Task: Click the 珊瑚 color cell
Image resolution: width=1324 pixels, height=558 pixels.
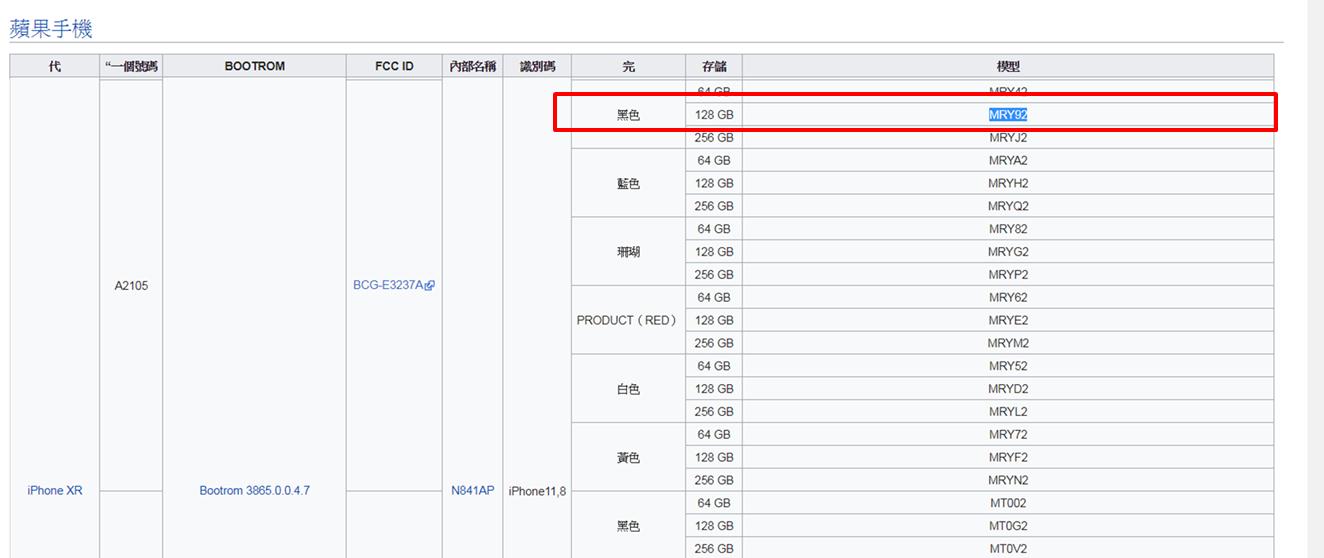Action: pyautogui.click(x=628, y=252)
